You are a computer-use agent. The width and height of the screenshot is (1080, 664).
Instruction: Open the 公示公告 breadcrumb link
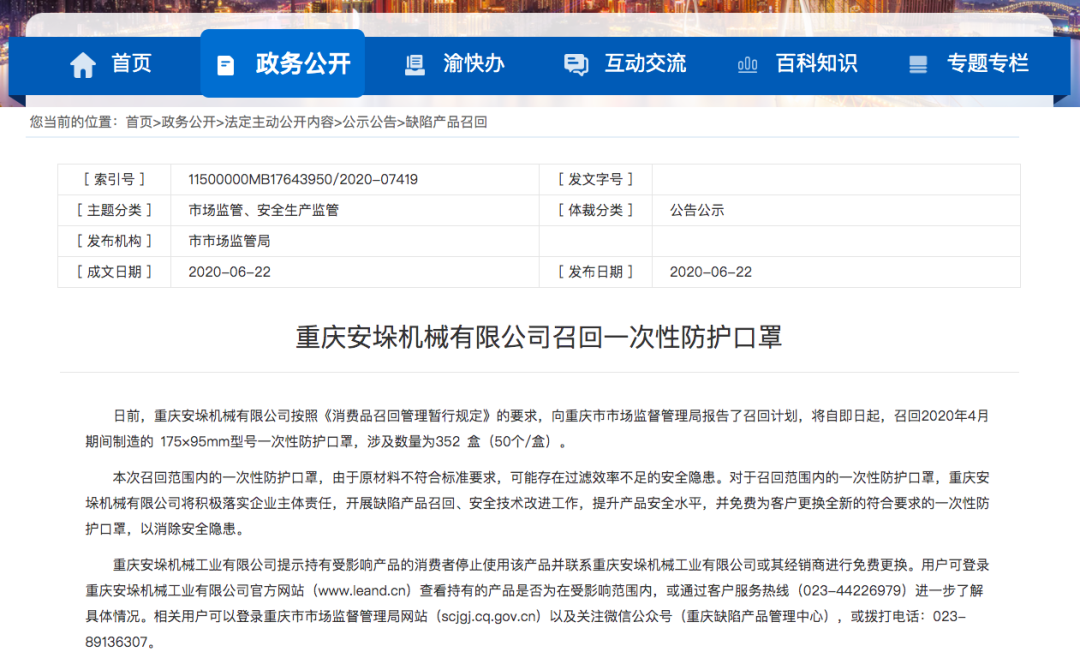(x=370, y=122)
